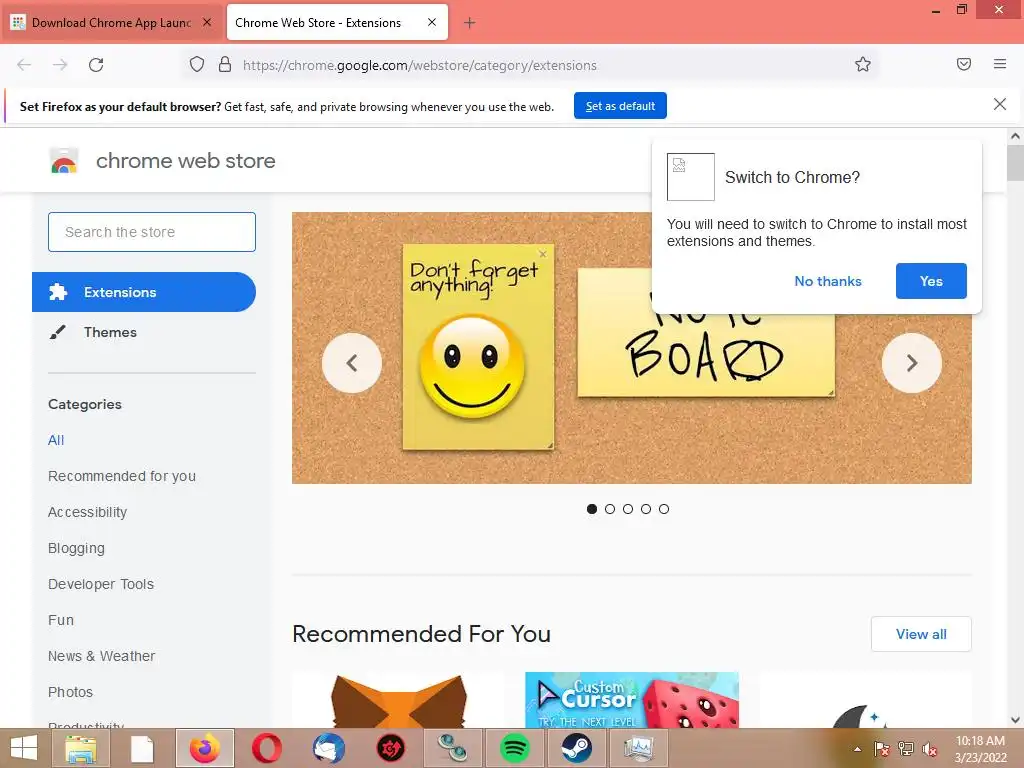
Task: Launch Opera browser from the taskbar
Action: point(267,748)
